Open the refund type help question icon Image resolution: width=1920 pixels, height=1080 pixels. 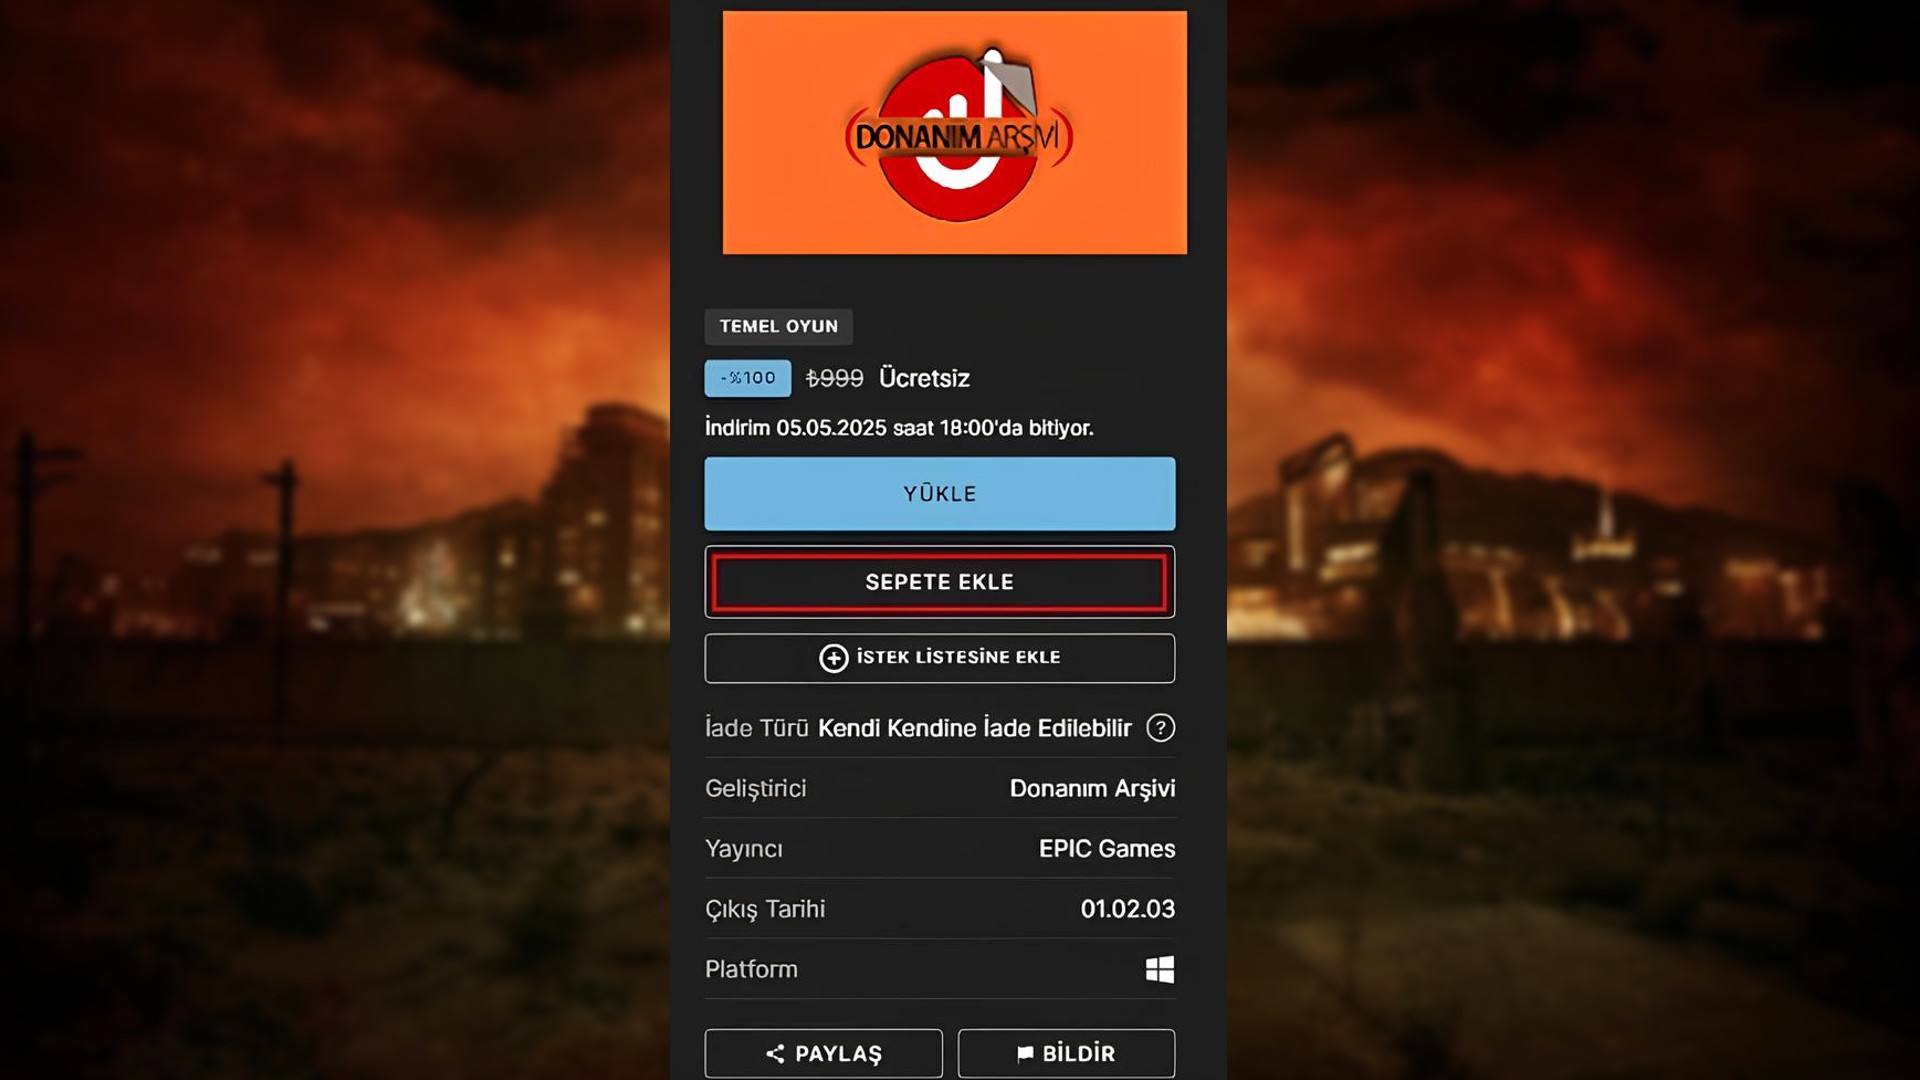[1160, 727]
